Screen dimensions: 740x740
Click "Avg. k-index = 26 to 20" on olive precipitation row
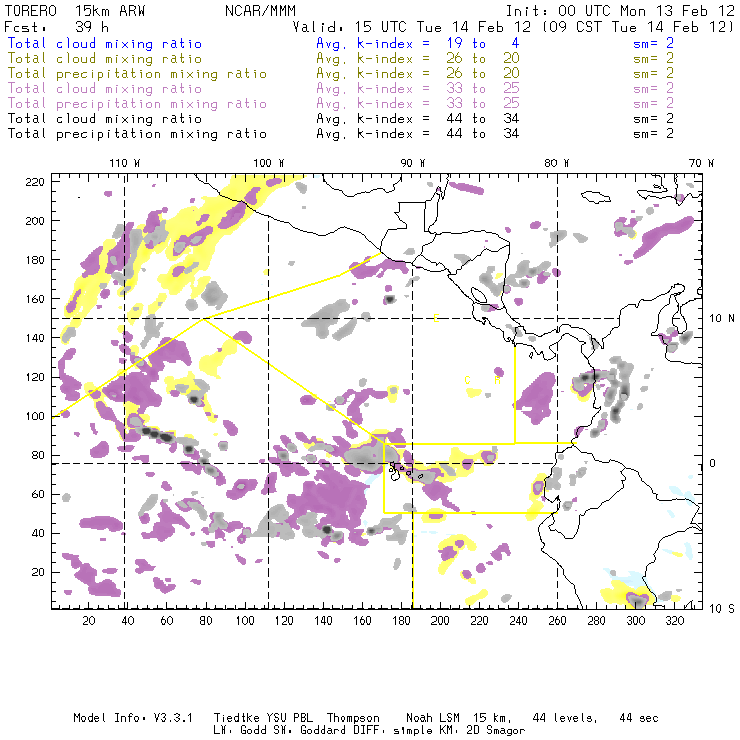418,74
